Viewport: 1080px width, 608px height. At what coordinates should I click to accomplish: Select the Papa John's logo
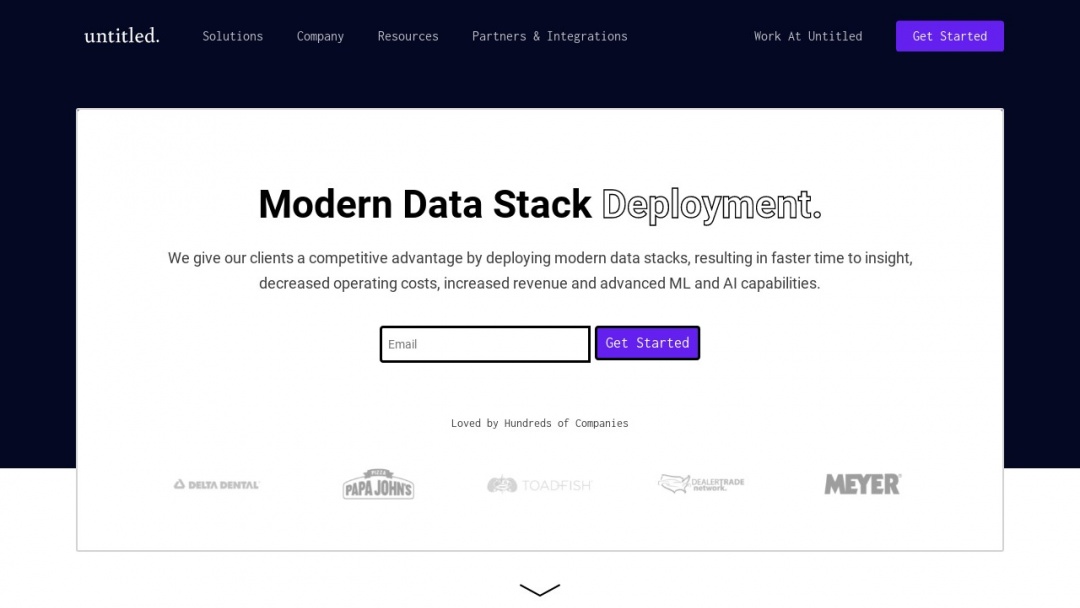coord(378,484)
